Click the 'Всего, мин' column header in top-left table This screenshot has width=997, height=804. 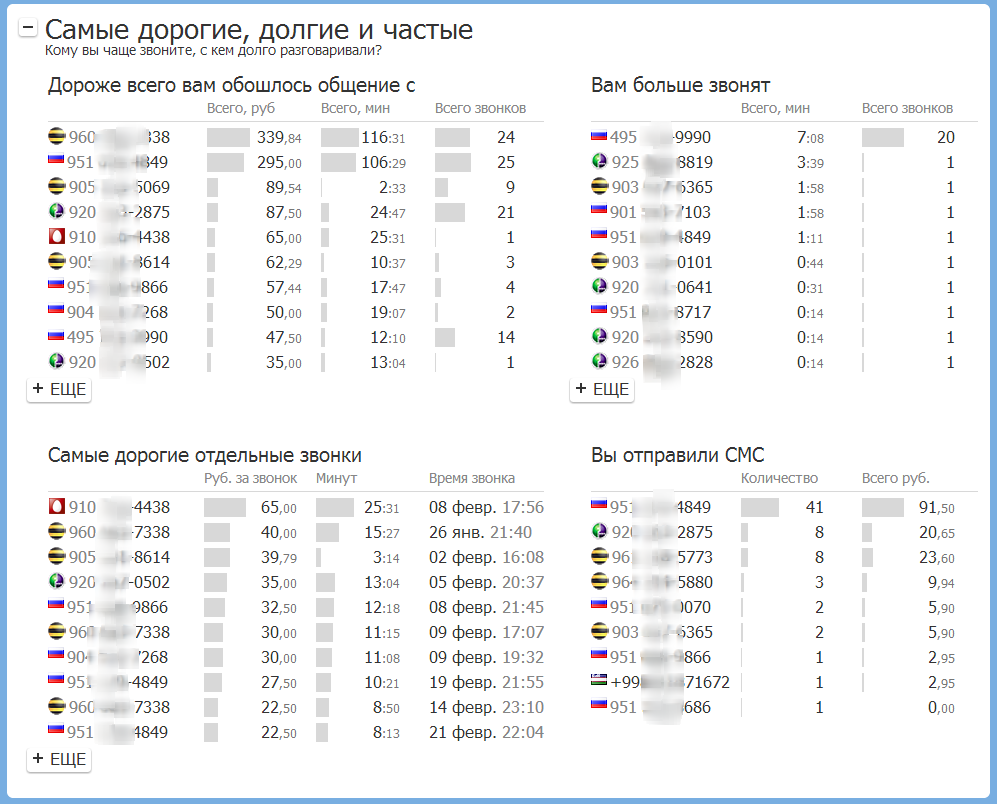(355, 108)
